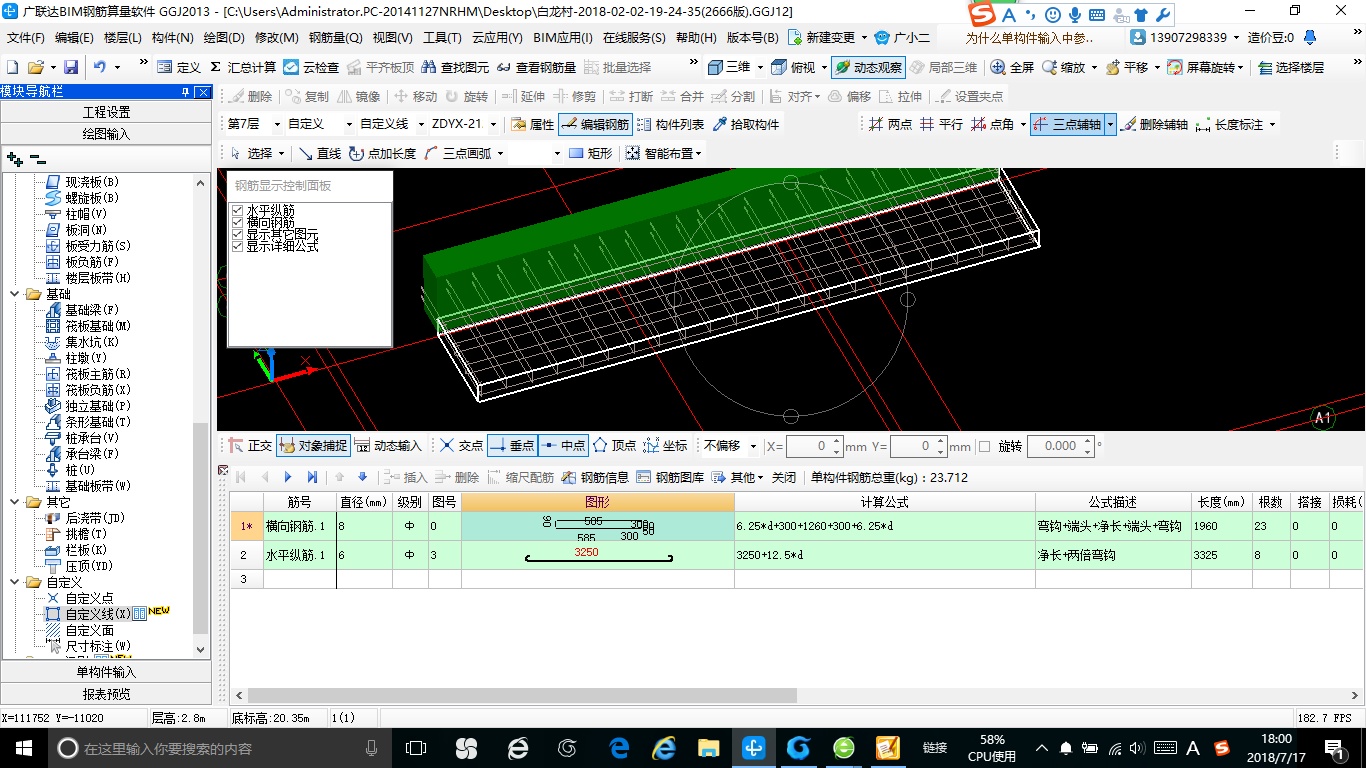
Task: Click 查找图元 find element tool
Action: tap(455, 67)
